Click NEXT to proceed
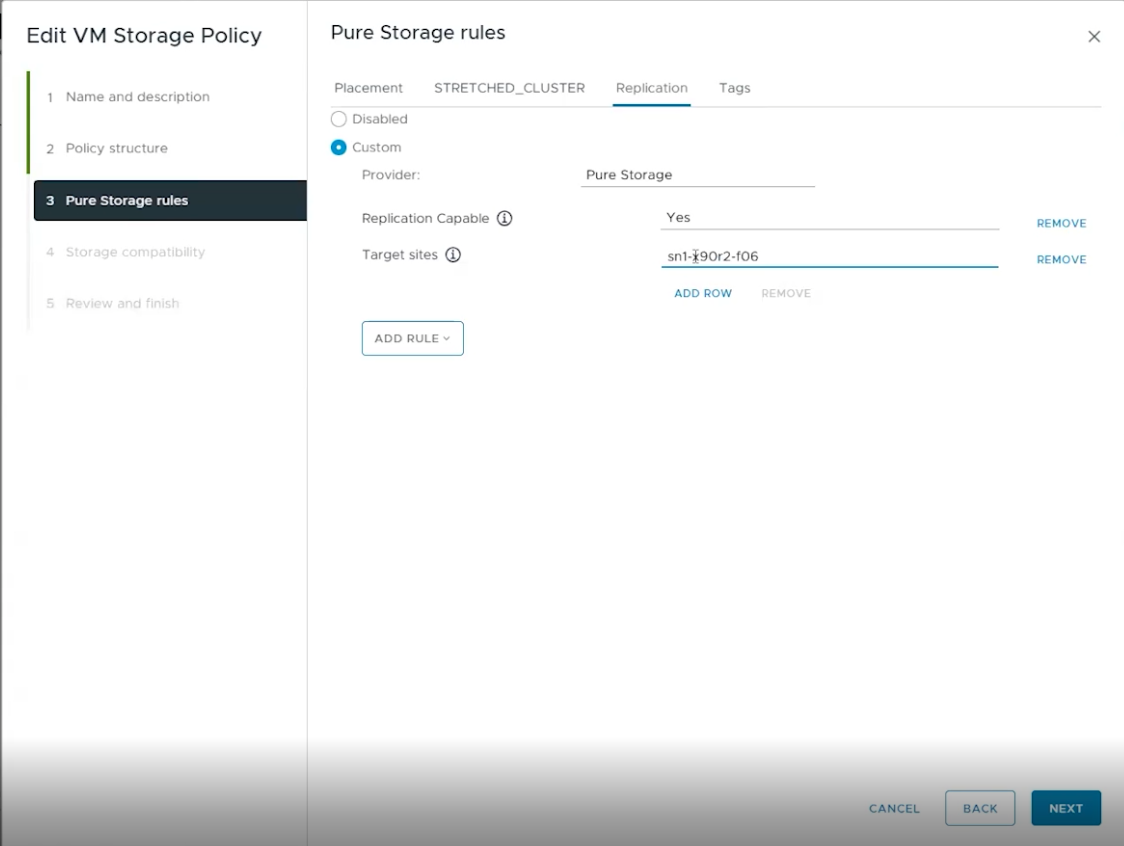 (x=1066, y=808)
